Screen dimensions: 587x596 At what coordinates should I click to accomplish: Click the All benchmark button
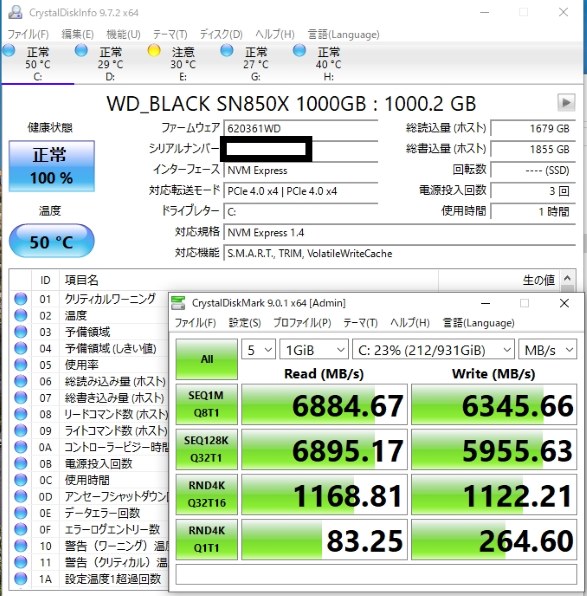pyautogui.click(x=206, y=359)
